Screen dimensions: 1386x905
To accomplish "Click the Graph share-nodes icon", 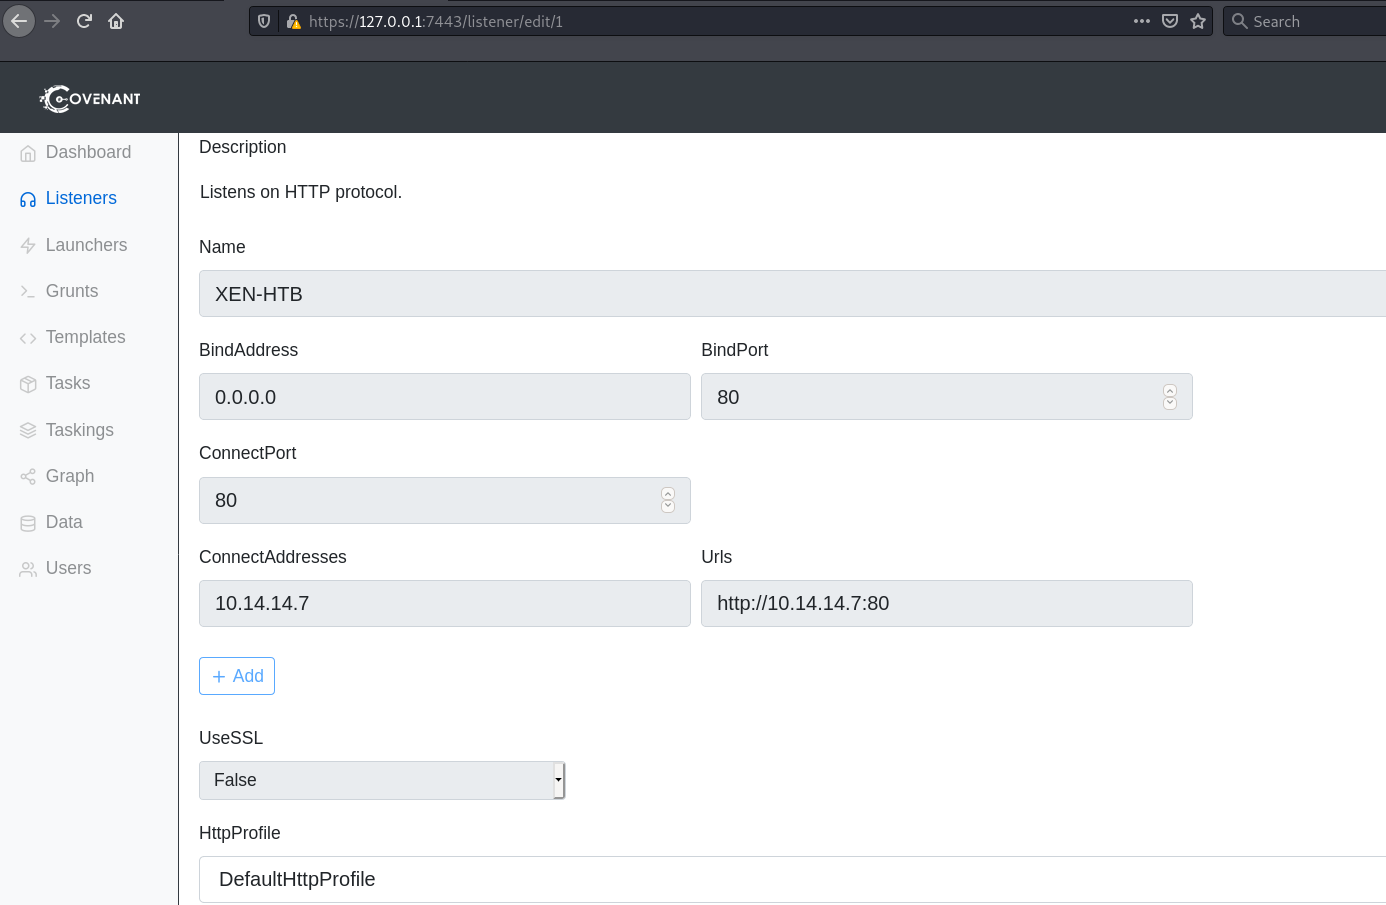I will point(28,477).
